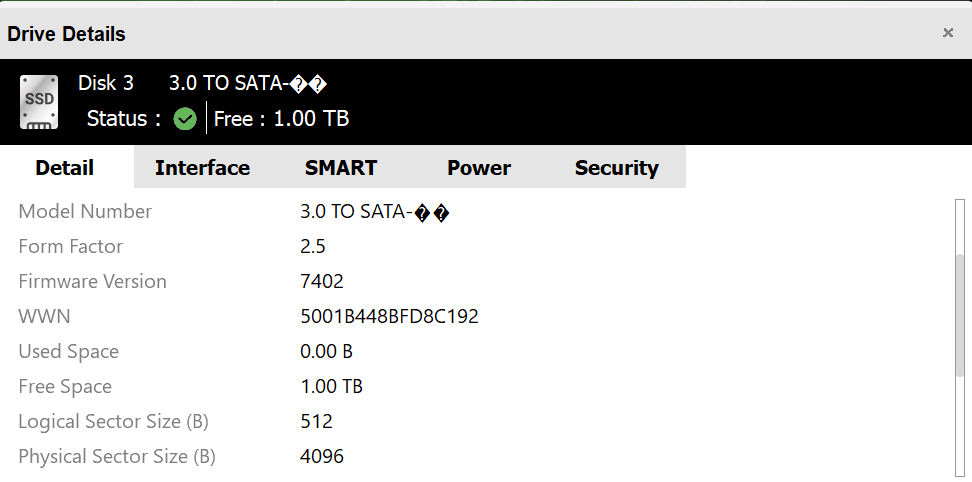Image resolution: width=972 pixels, height=482 pixels.
Task: Open the Interface tab
Action: [202, 168]
